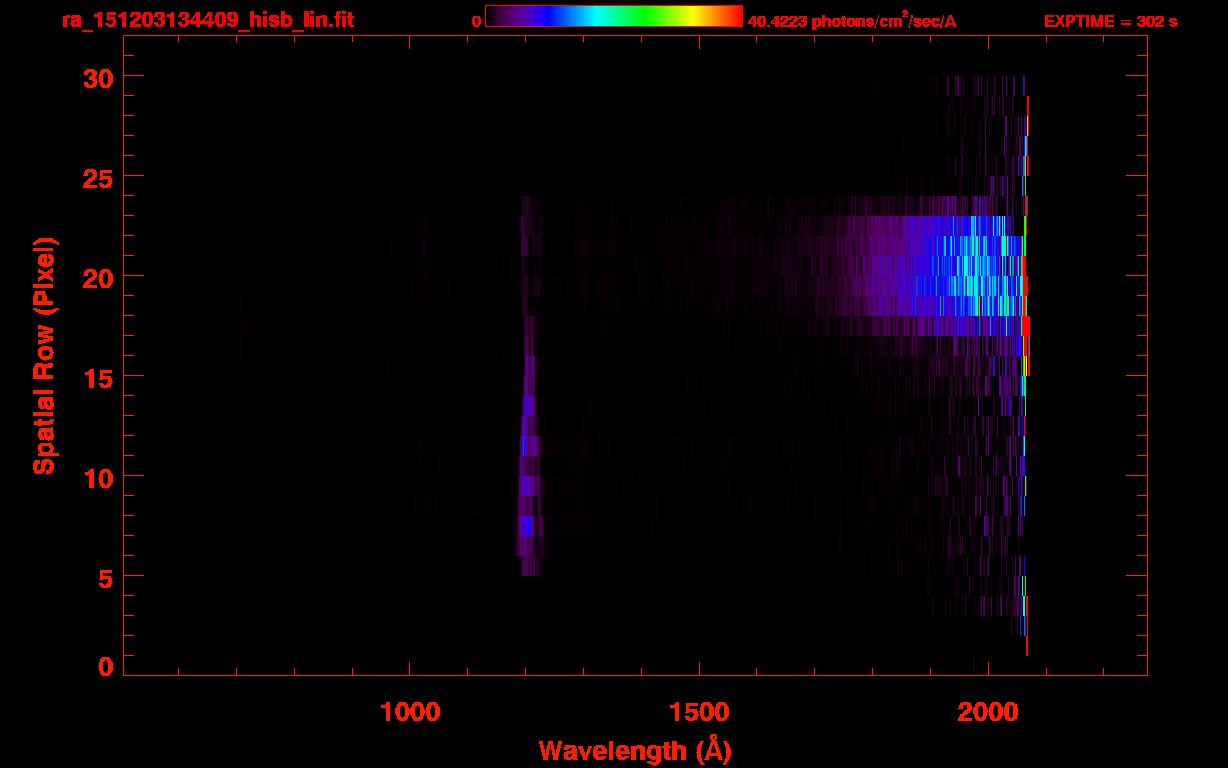The width and height of the screenshot is (1228, 768).
Task: Click the Wavelength (Å) axis title
Action: point(635,750)
